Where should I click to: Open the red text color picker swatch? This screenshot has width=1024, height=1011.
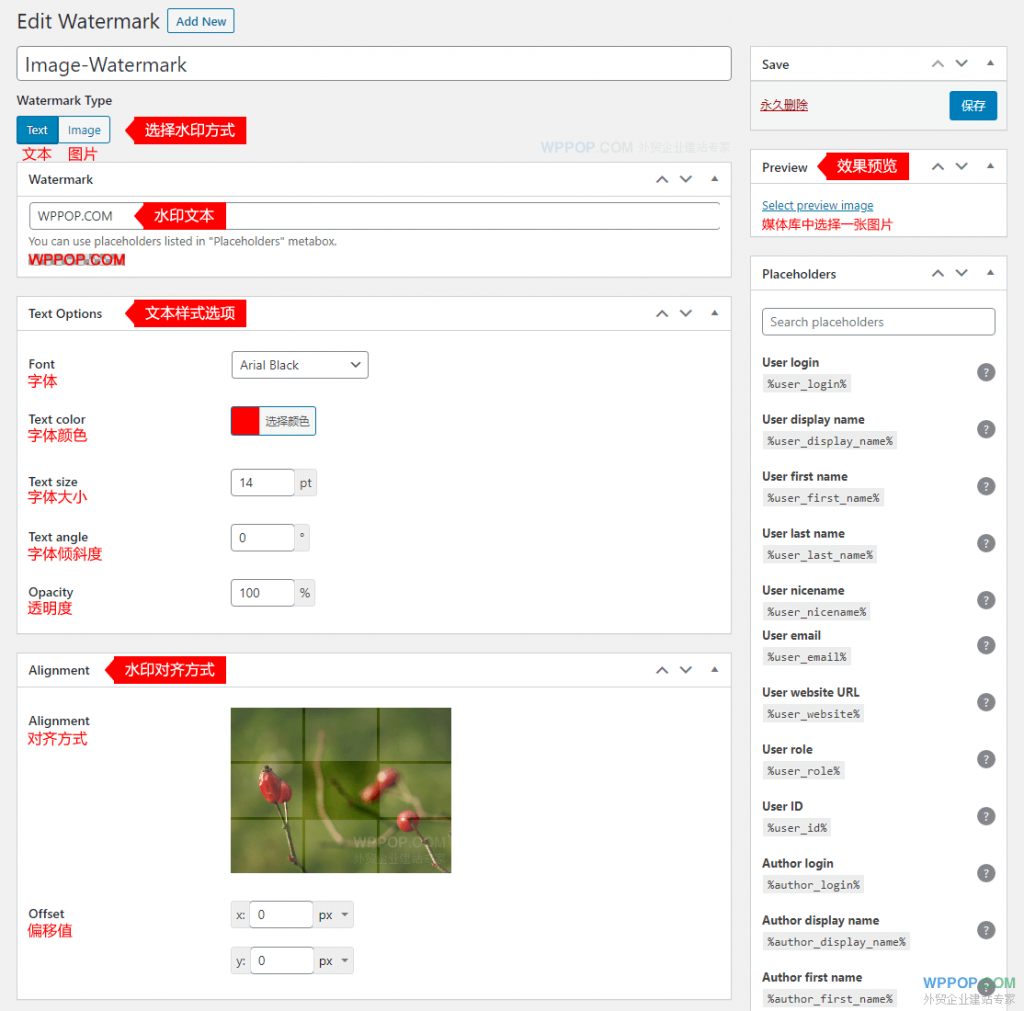point(245,421)
